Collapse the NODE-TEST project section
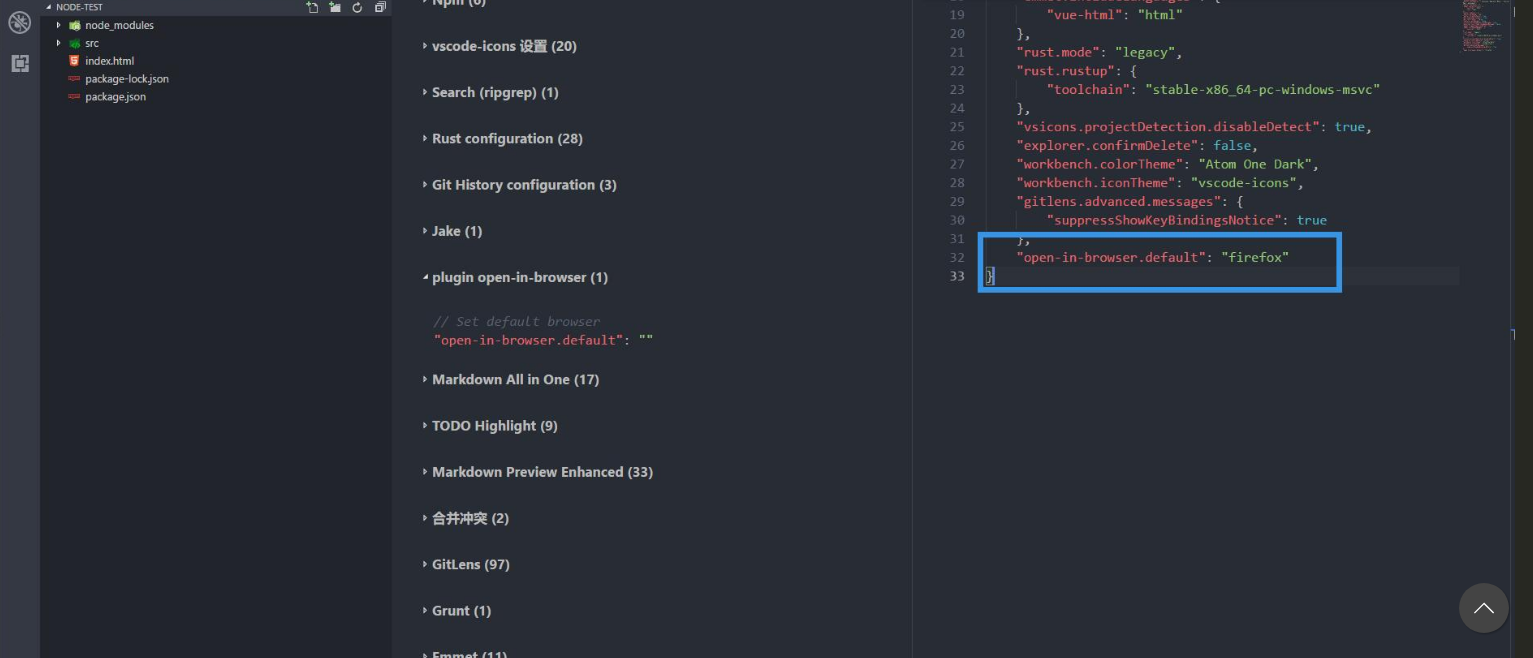1533x658 pixels. coord(49,7)
